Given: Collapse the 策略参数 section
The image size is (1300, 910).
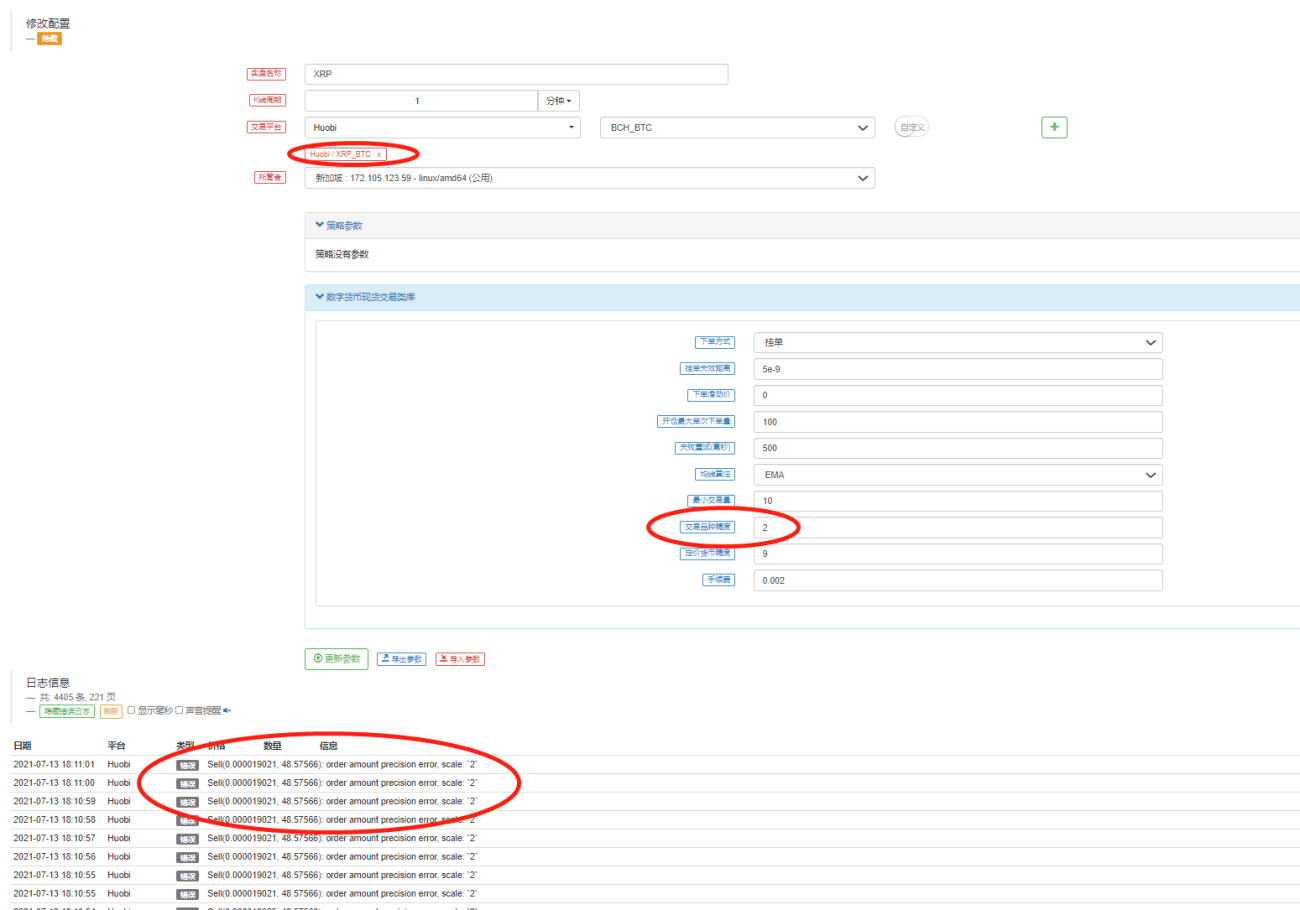Looking at the screenshot, I should (338, 226).
